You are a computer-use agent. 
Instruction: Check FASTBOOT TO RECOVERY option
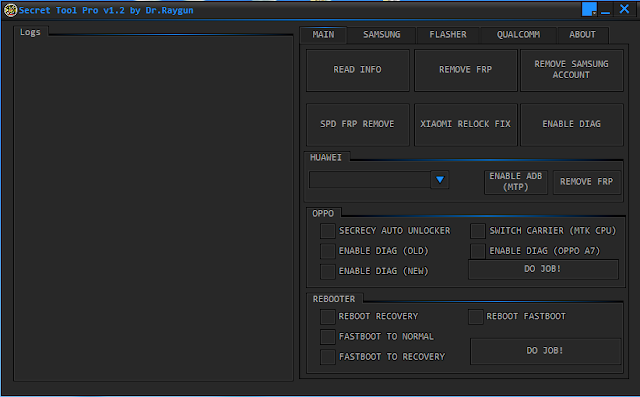coord(328,357)
